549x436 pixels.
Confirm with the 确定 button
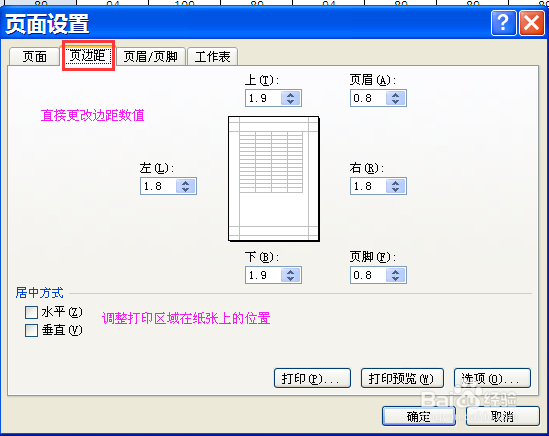[x=419, y=416]
